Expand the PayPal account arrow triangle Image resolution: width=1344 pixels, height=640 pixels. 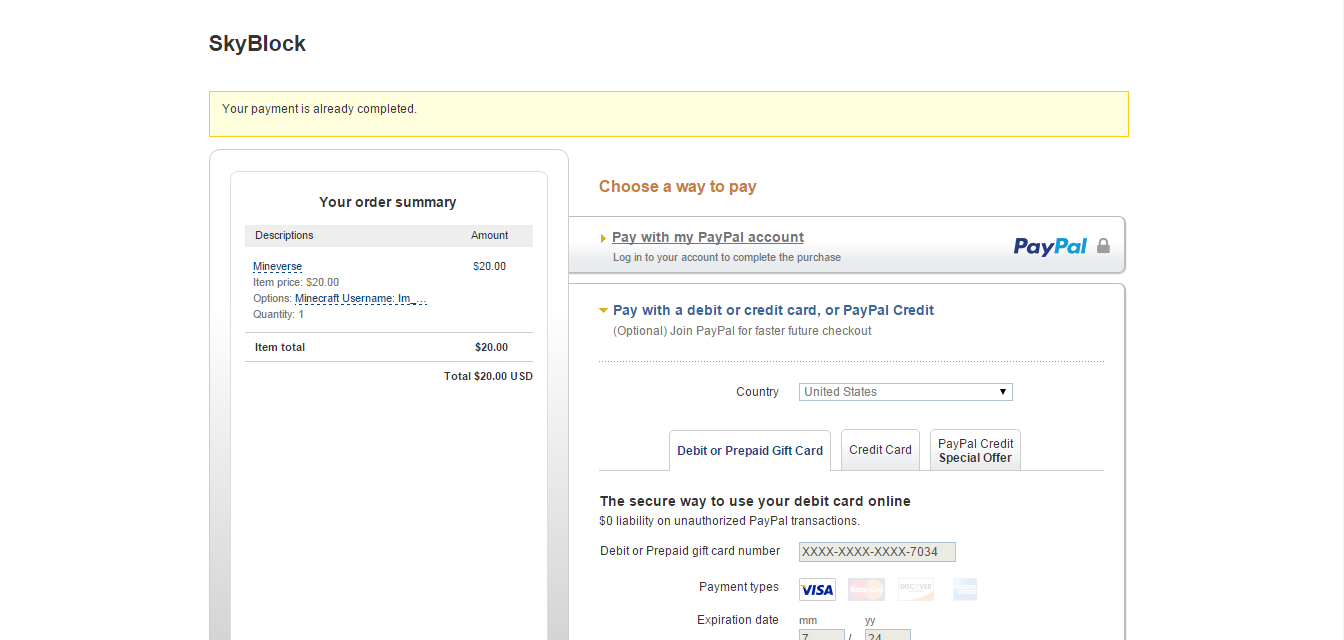click(603, 238)
